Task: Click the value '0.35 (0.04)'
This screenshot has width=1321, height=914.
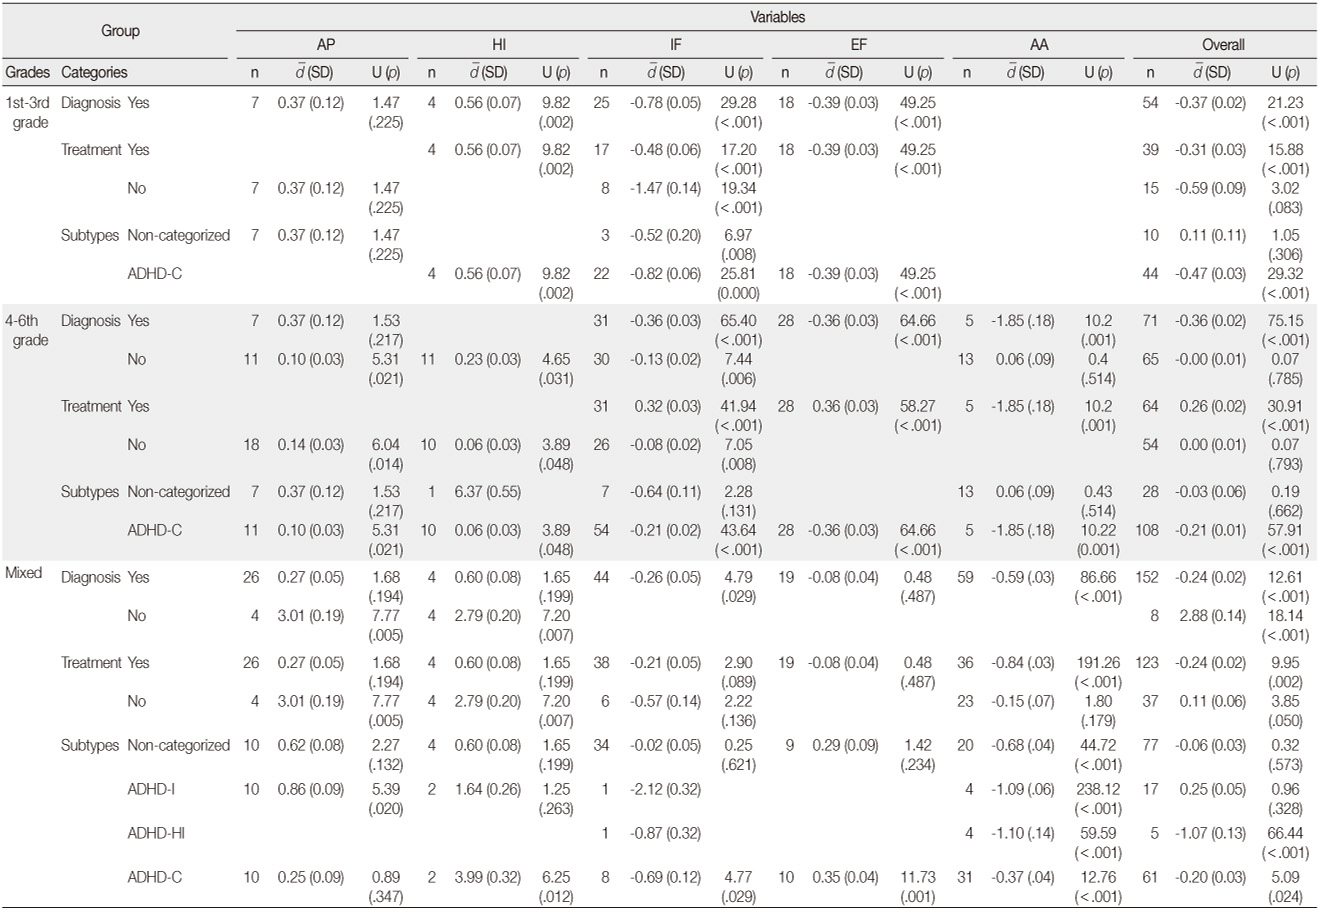Action: (x=845, y=878)
